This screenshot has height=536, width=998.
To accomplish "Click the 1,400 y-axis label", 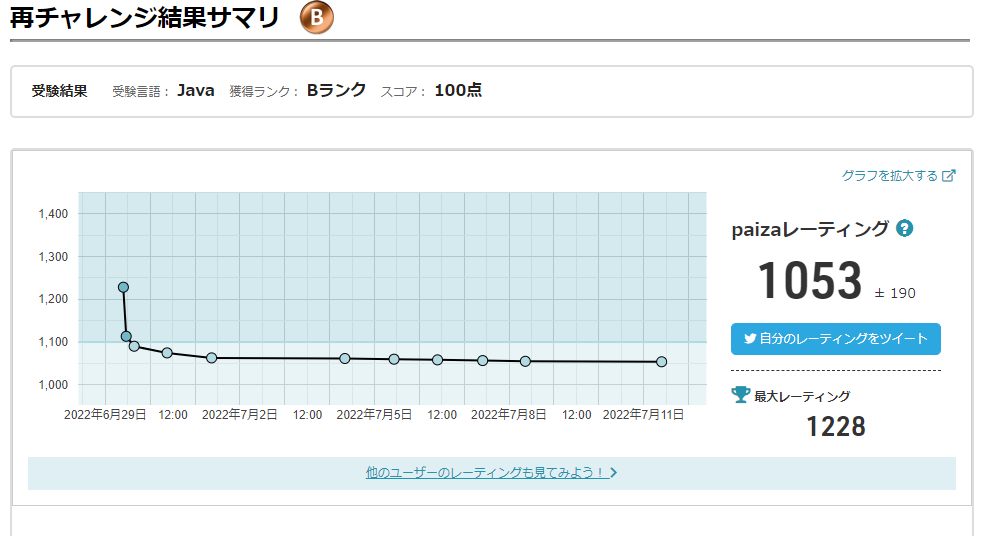I will 52,214.
